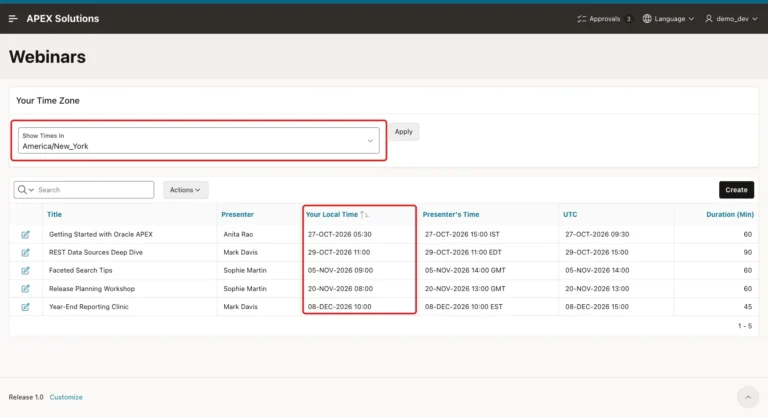The image size is (768, 417).
Task: Open the Customize link in footer
Action: [66, 397]
